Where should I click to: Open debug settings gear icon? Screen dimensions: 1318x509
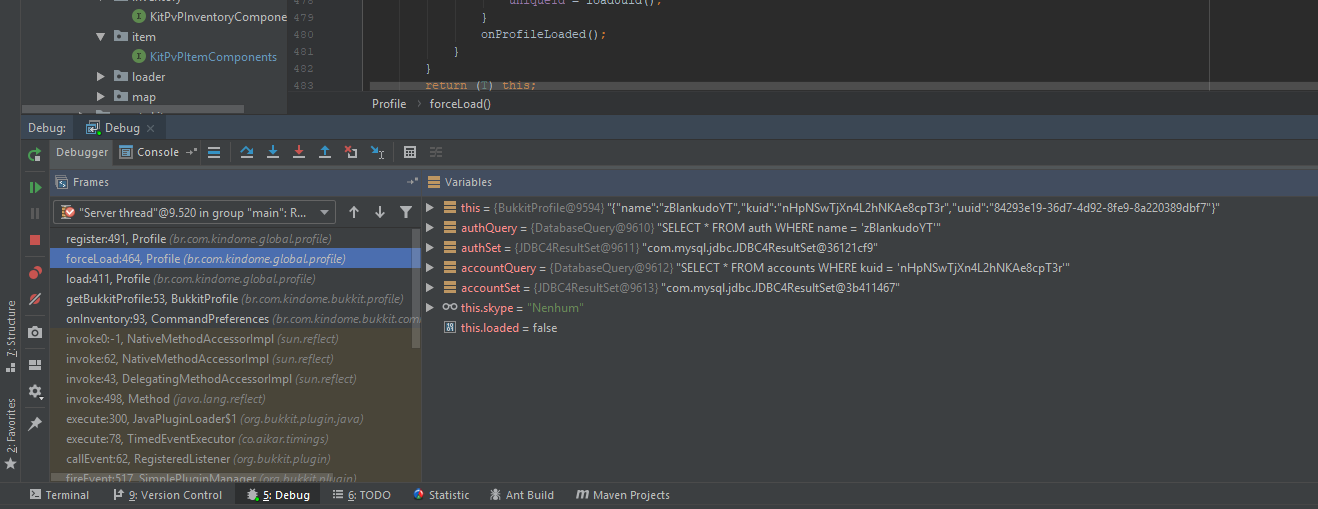(x=35, y=391)
